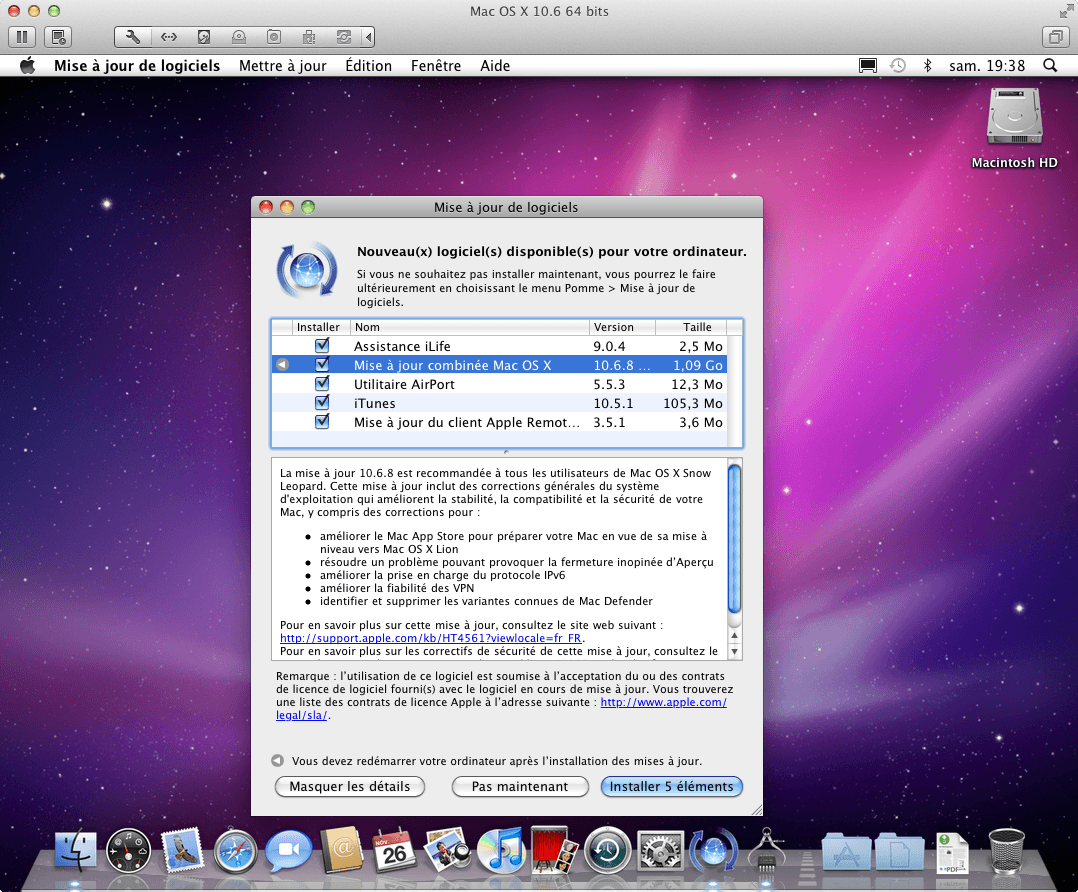Select the iTunes row name
The width and height of the screenshot is (1078, 892).
375,404
